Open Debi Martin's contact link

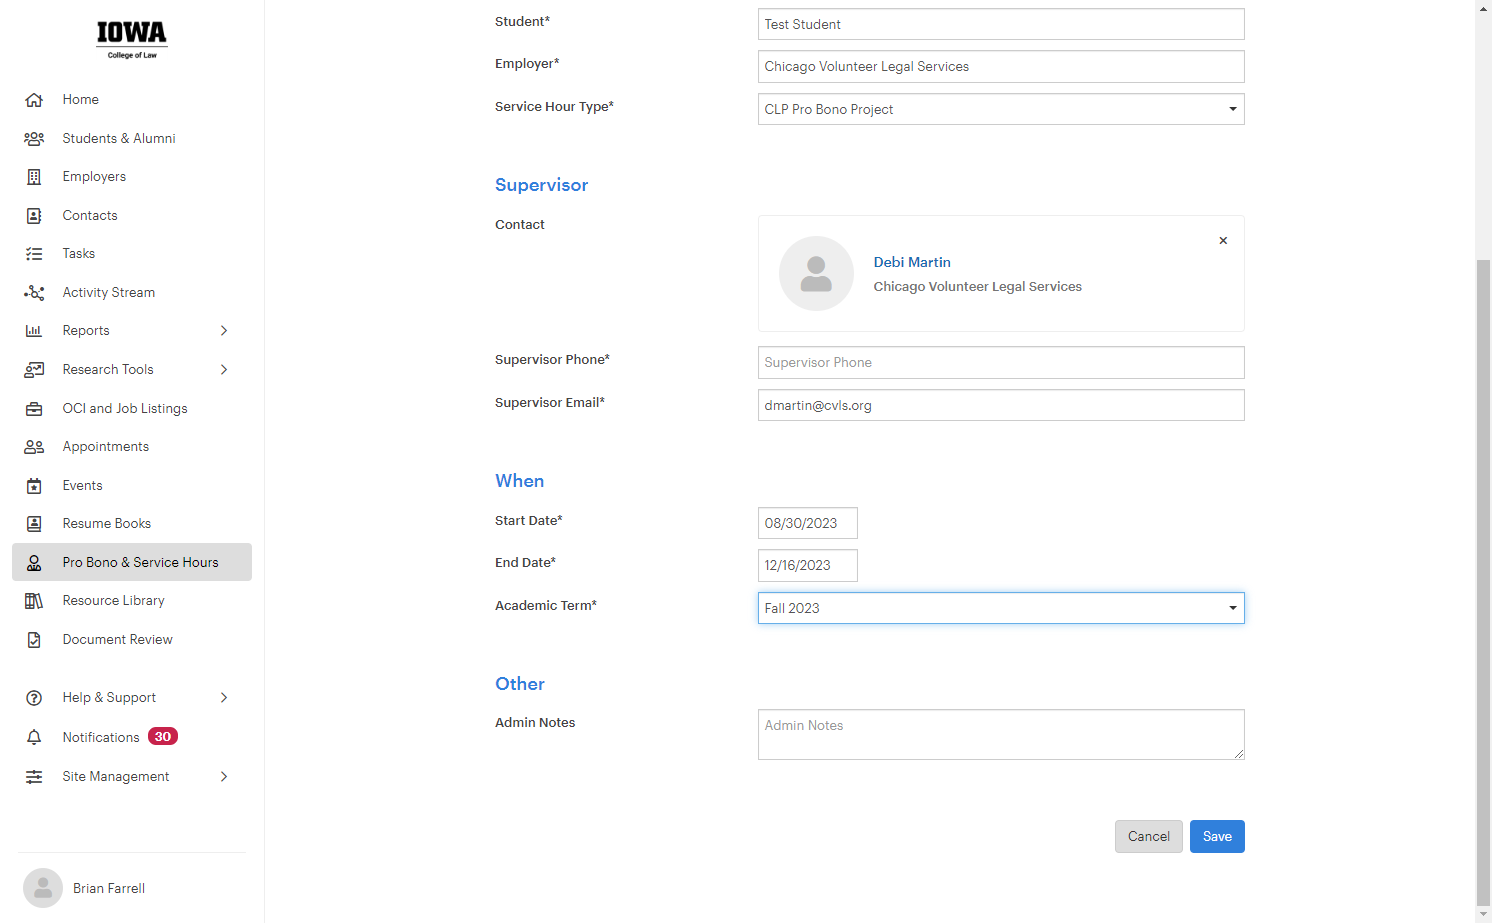tap(912, 262)
